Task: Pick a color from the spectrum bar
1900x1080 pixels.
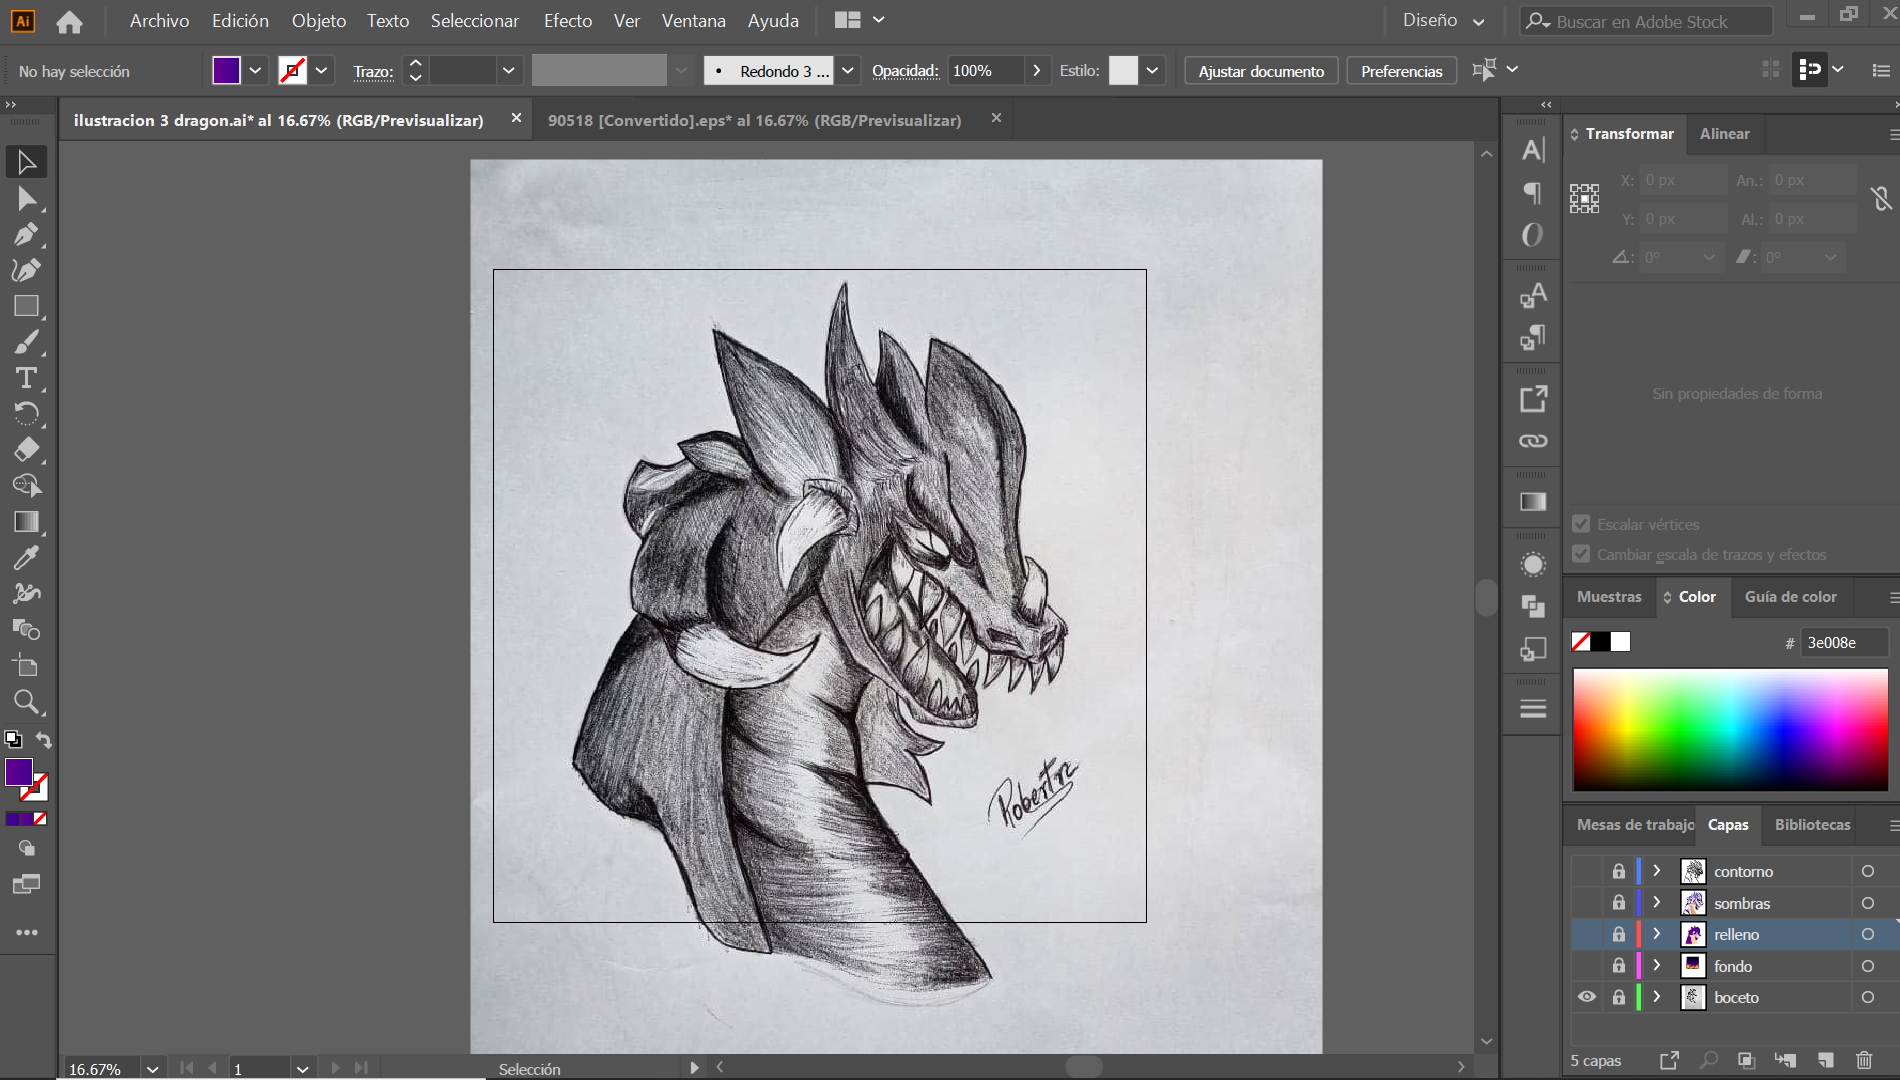Action: pyautogui.click(x=1730, y=730)
